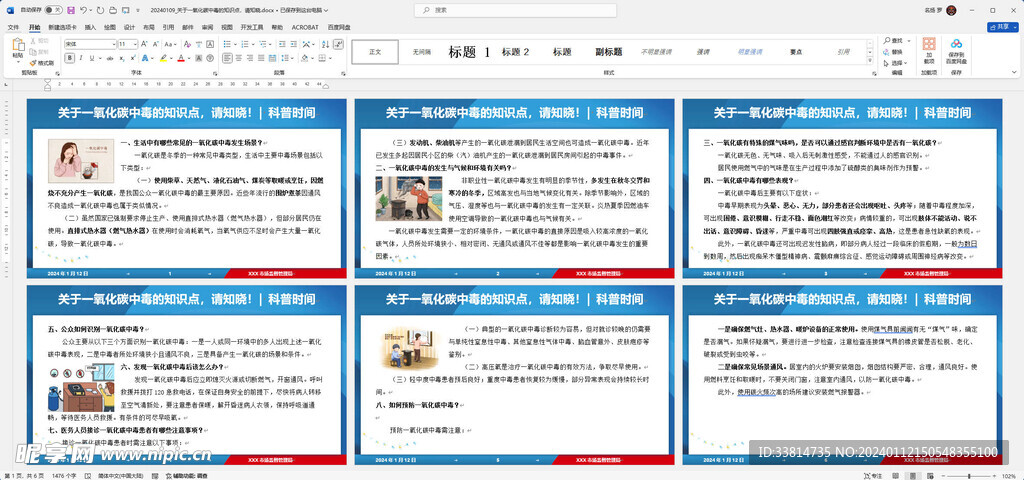
Task: Justify the paragraph text
Action: pyautogui.click(x=261, y=58)
